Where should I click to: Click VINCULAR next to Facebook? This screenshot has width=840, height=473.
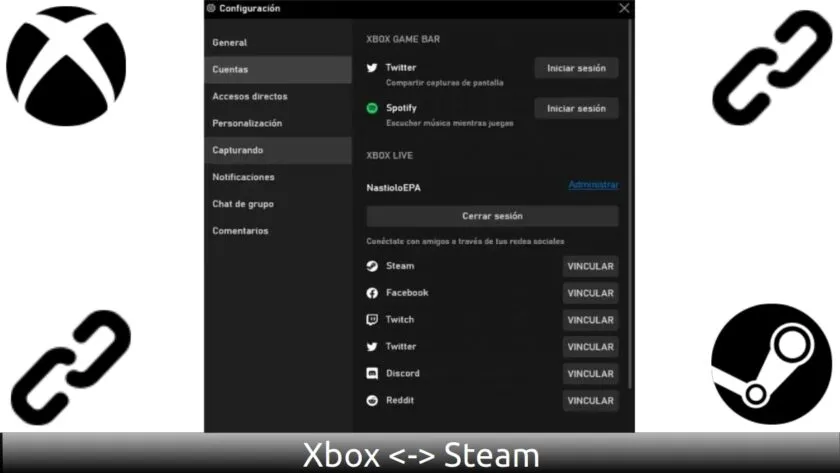tap(590, 293)
